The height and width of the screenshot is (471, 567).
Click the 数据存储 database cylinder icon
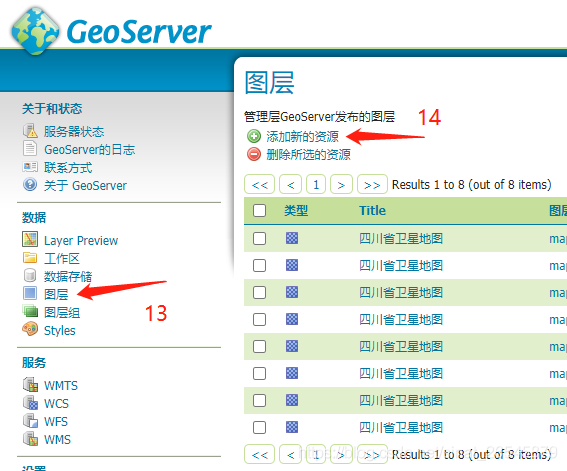[30, 275]
